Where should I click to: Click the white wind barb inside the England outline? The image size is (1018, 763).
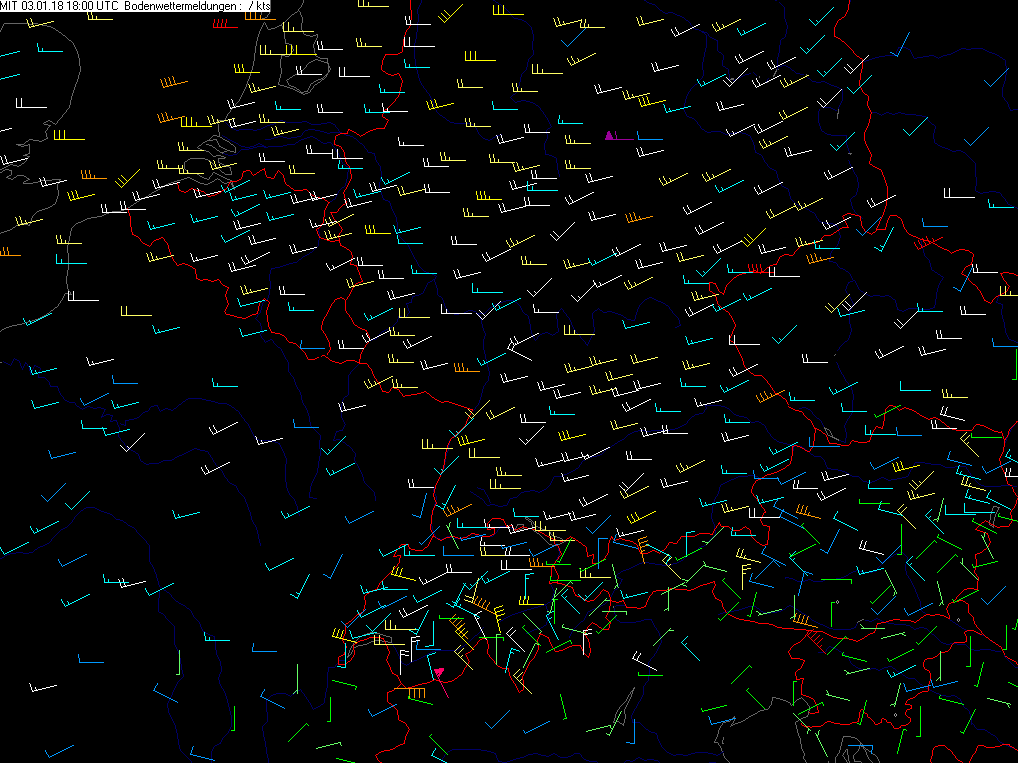point(31,104)
